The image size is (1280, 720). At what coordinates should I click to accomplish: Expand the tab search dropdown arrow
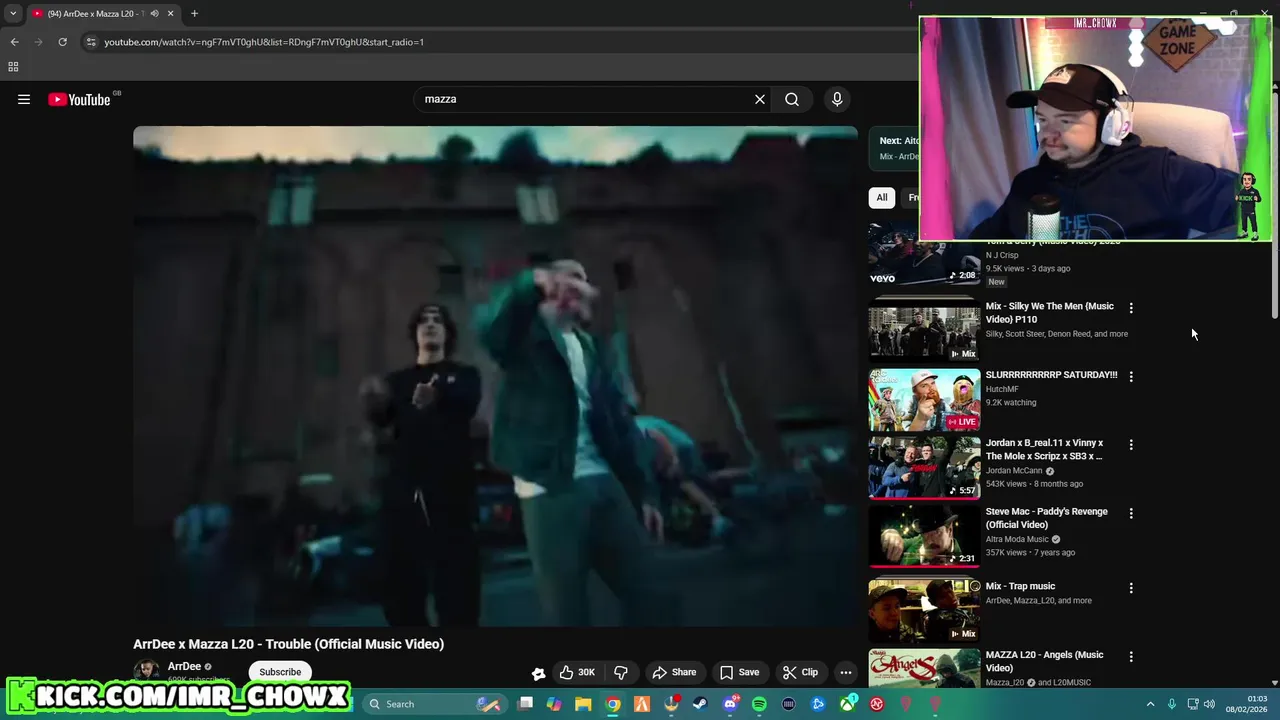coord(13,14)
